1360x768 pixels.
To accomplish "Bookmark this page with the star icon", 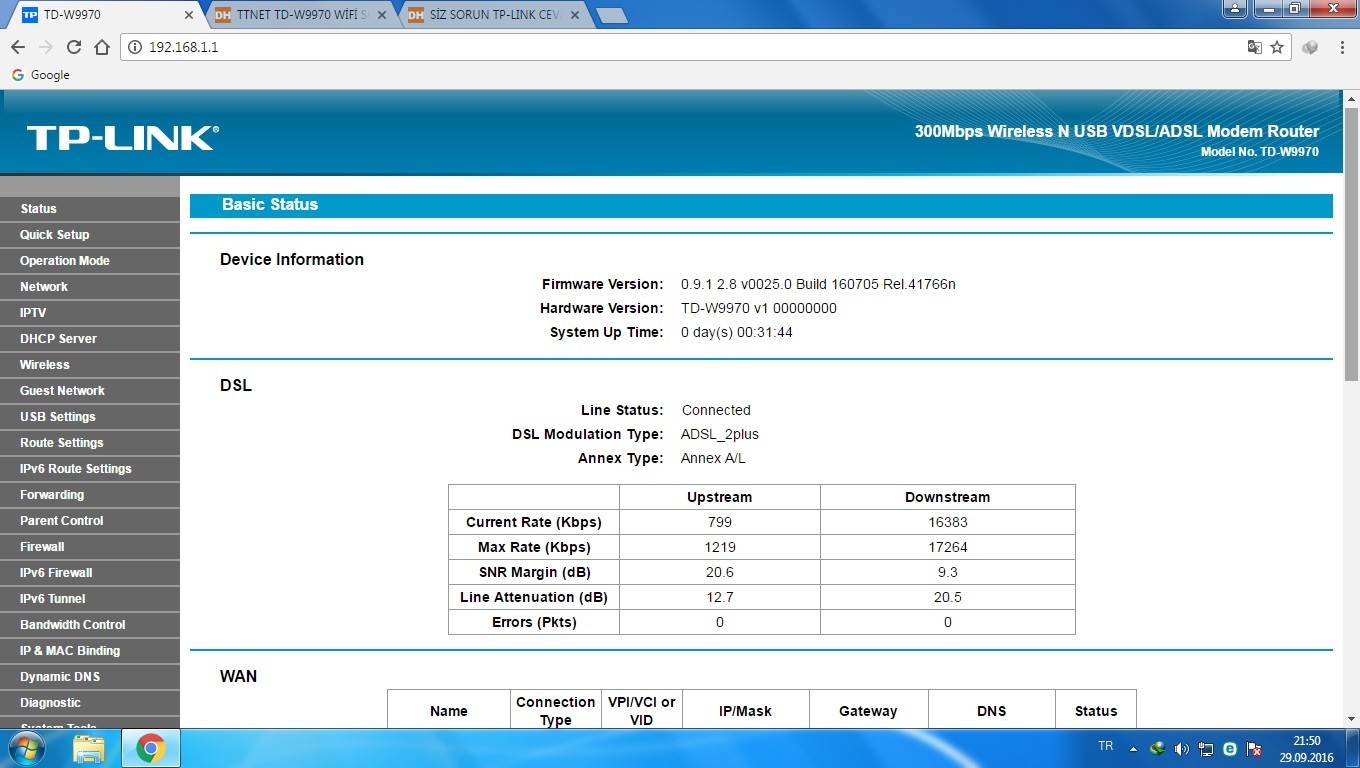I will [x=1277, y=47].
